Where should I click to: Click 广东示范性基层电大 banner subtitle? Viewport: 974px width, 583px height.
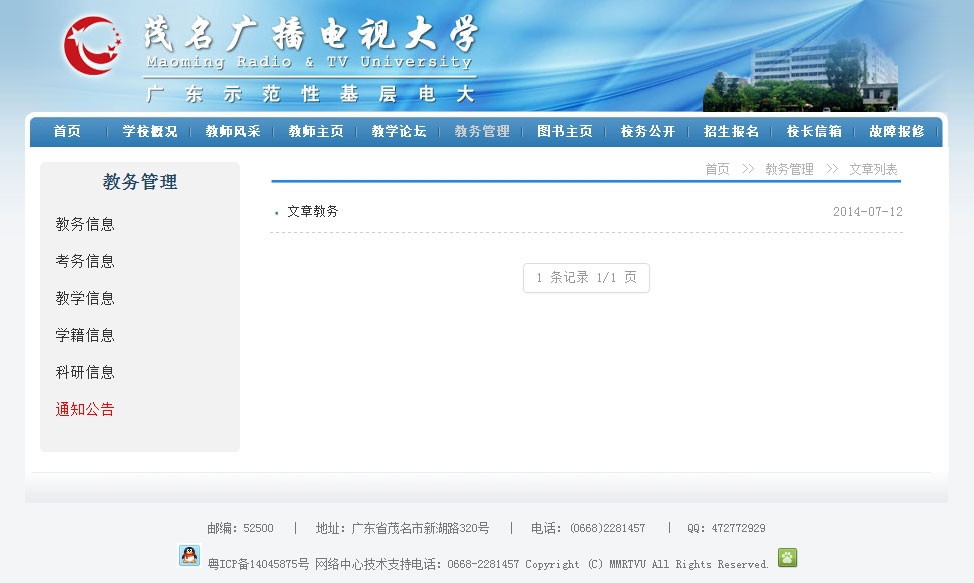(311, 94)
